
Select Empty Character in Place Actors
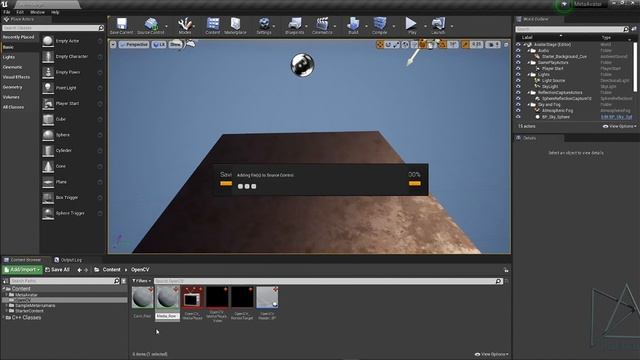click(x=72, y=57)
